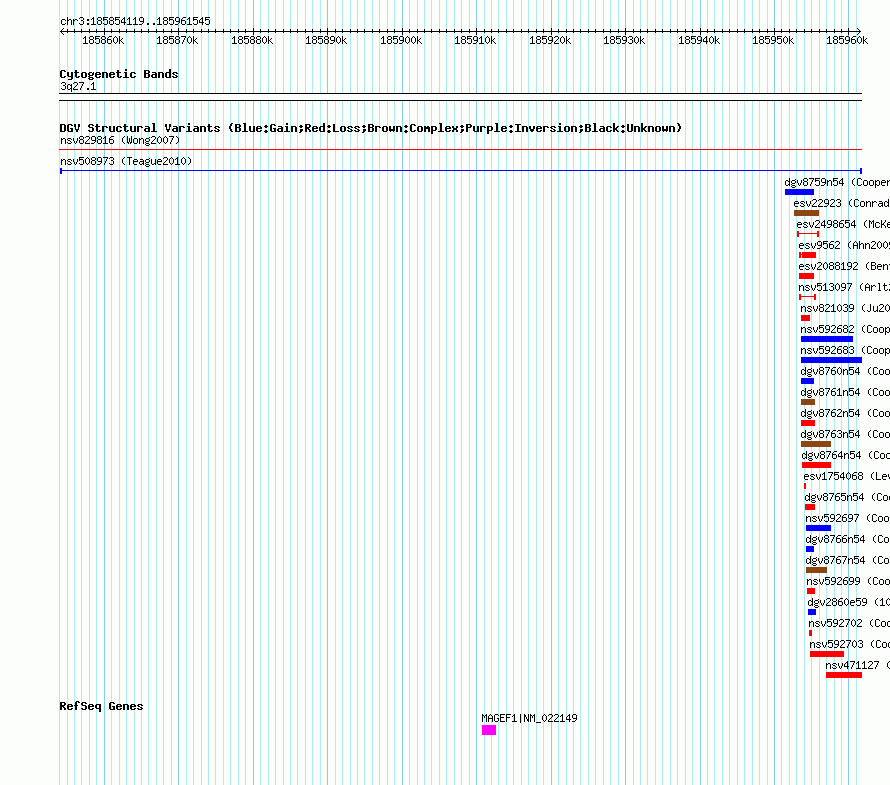Click the magenta MAGEF1 gene box
Screen dimensions: 890x785
(x=489, y=730)
